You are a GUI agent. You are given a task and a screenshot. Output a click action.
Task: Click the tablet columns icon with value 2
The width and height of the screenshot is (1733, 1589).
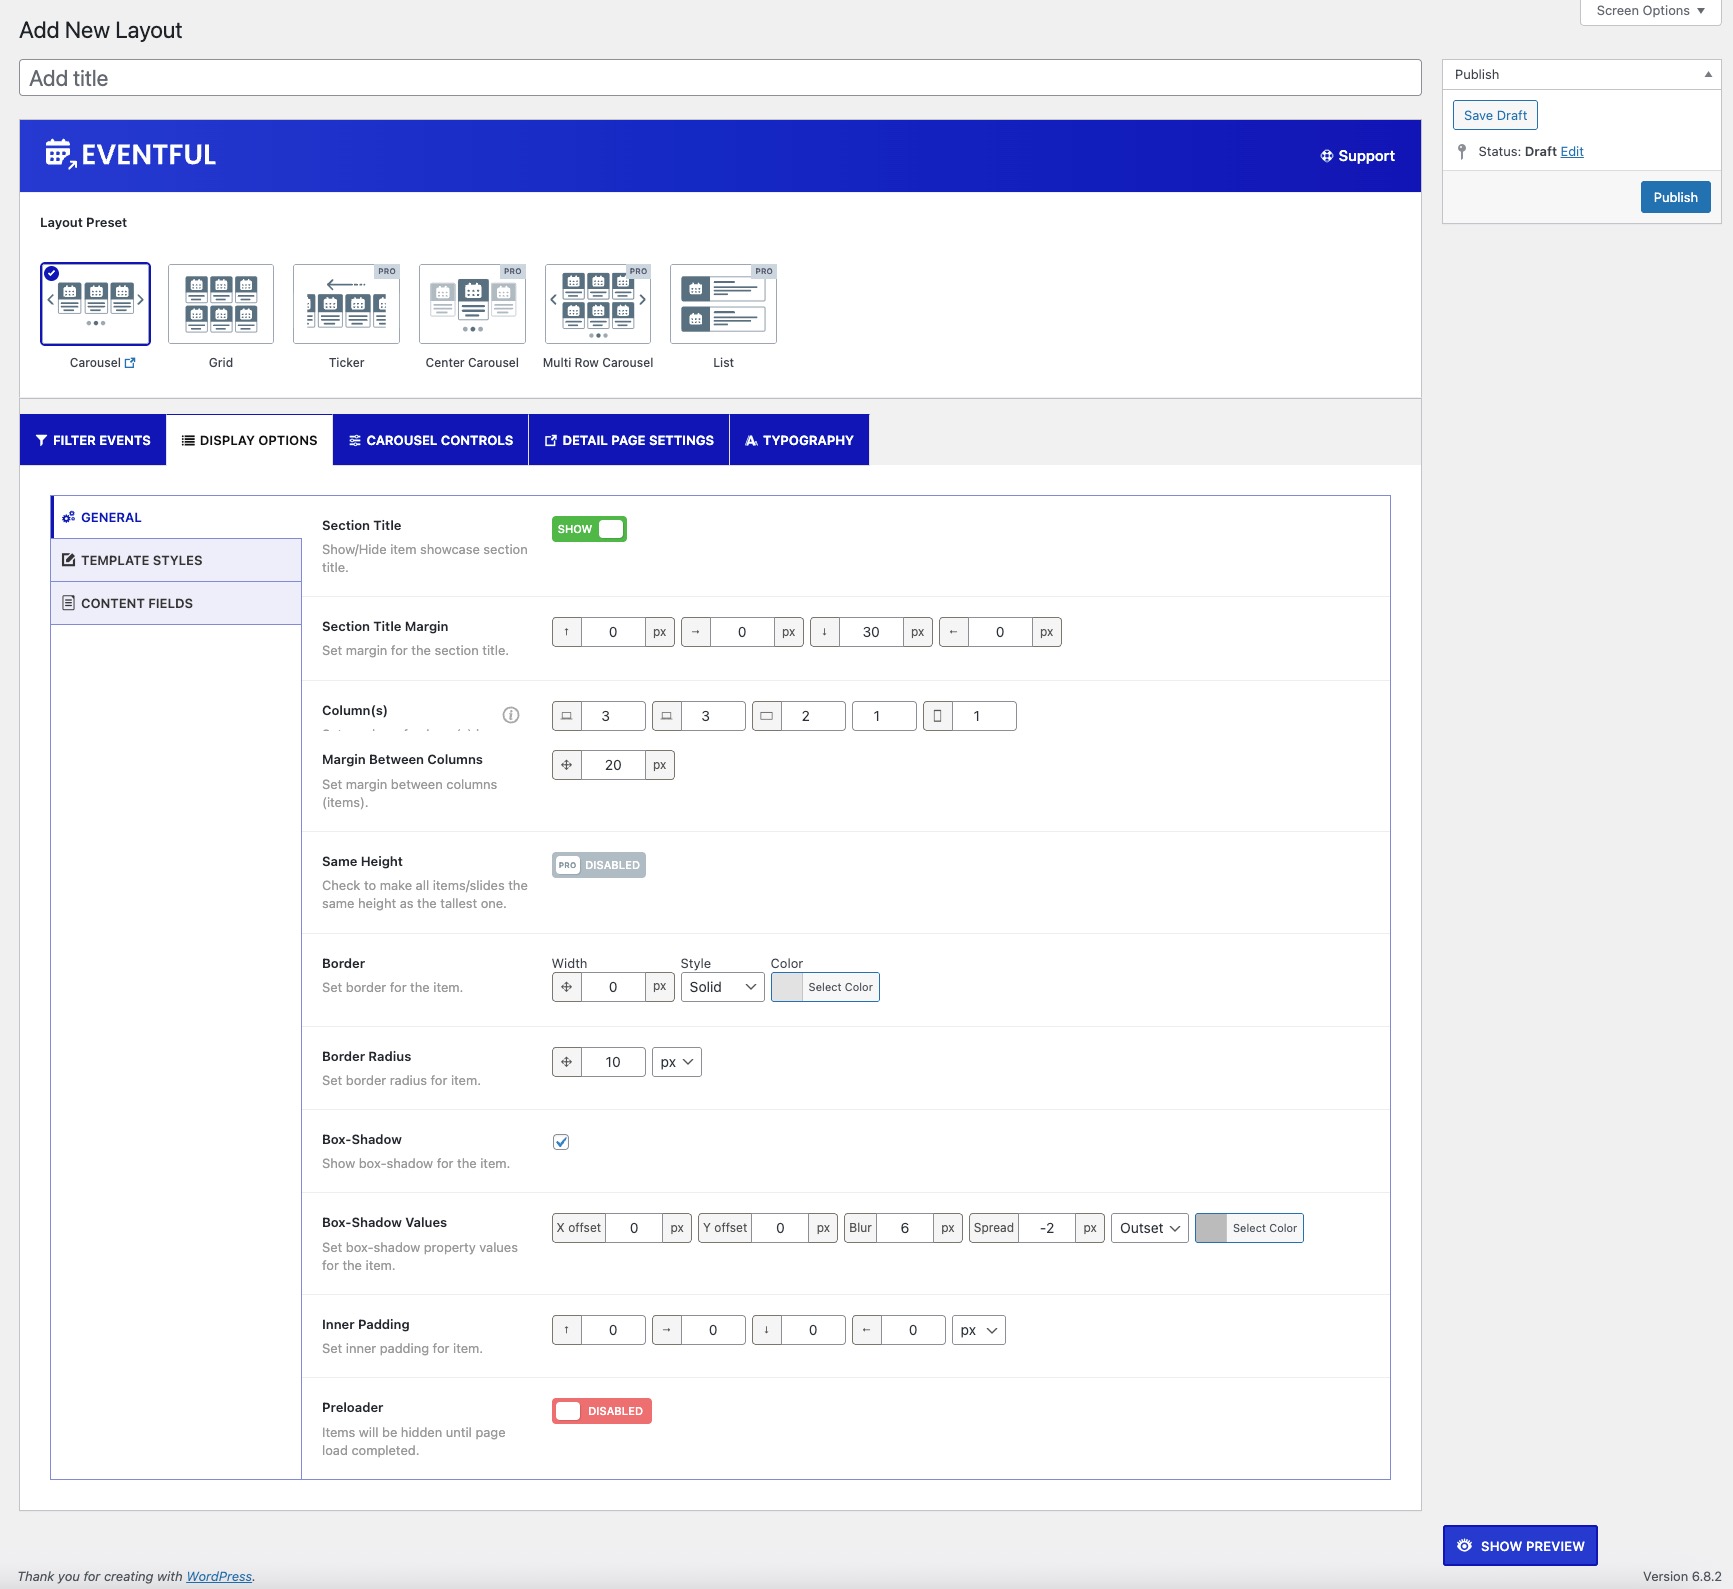[767, 716]
